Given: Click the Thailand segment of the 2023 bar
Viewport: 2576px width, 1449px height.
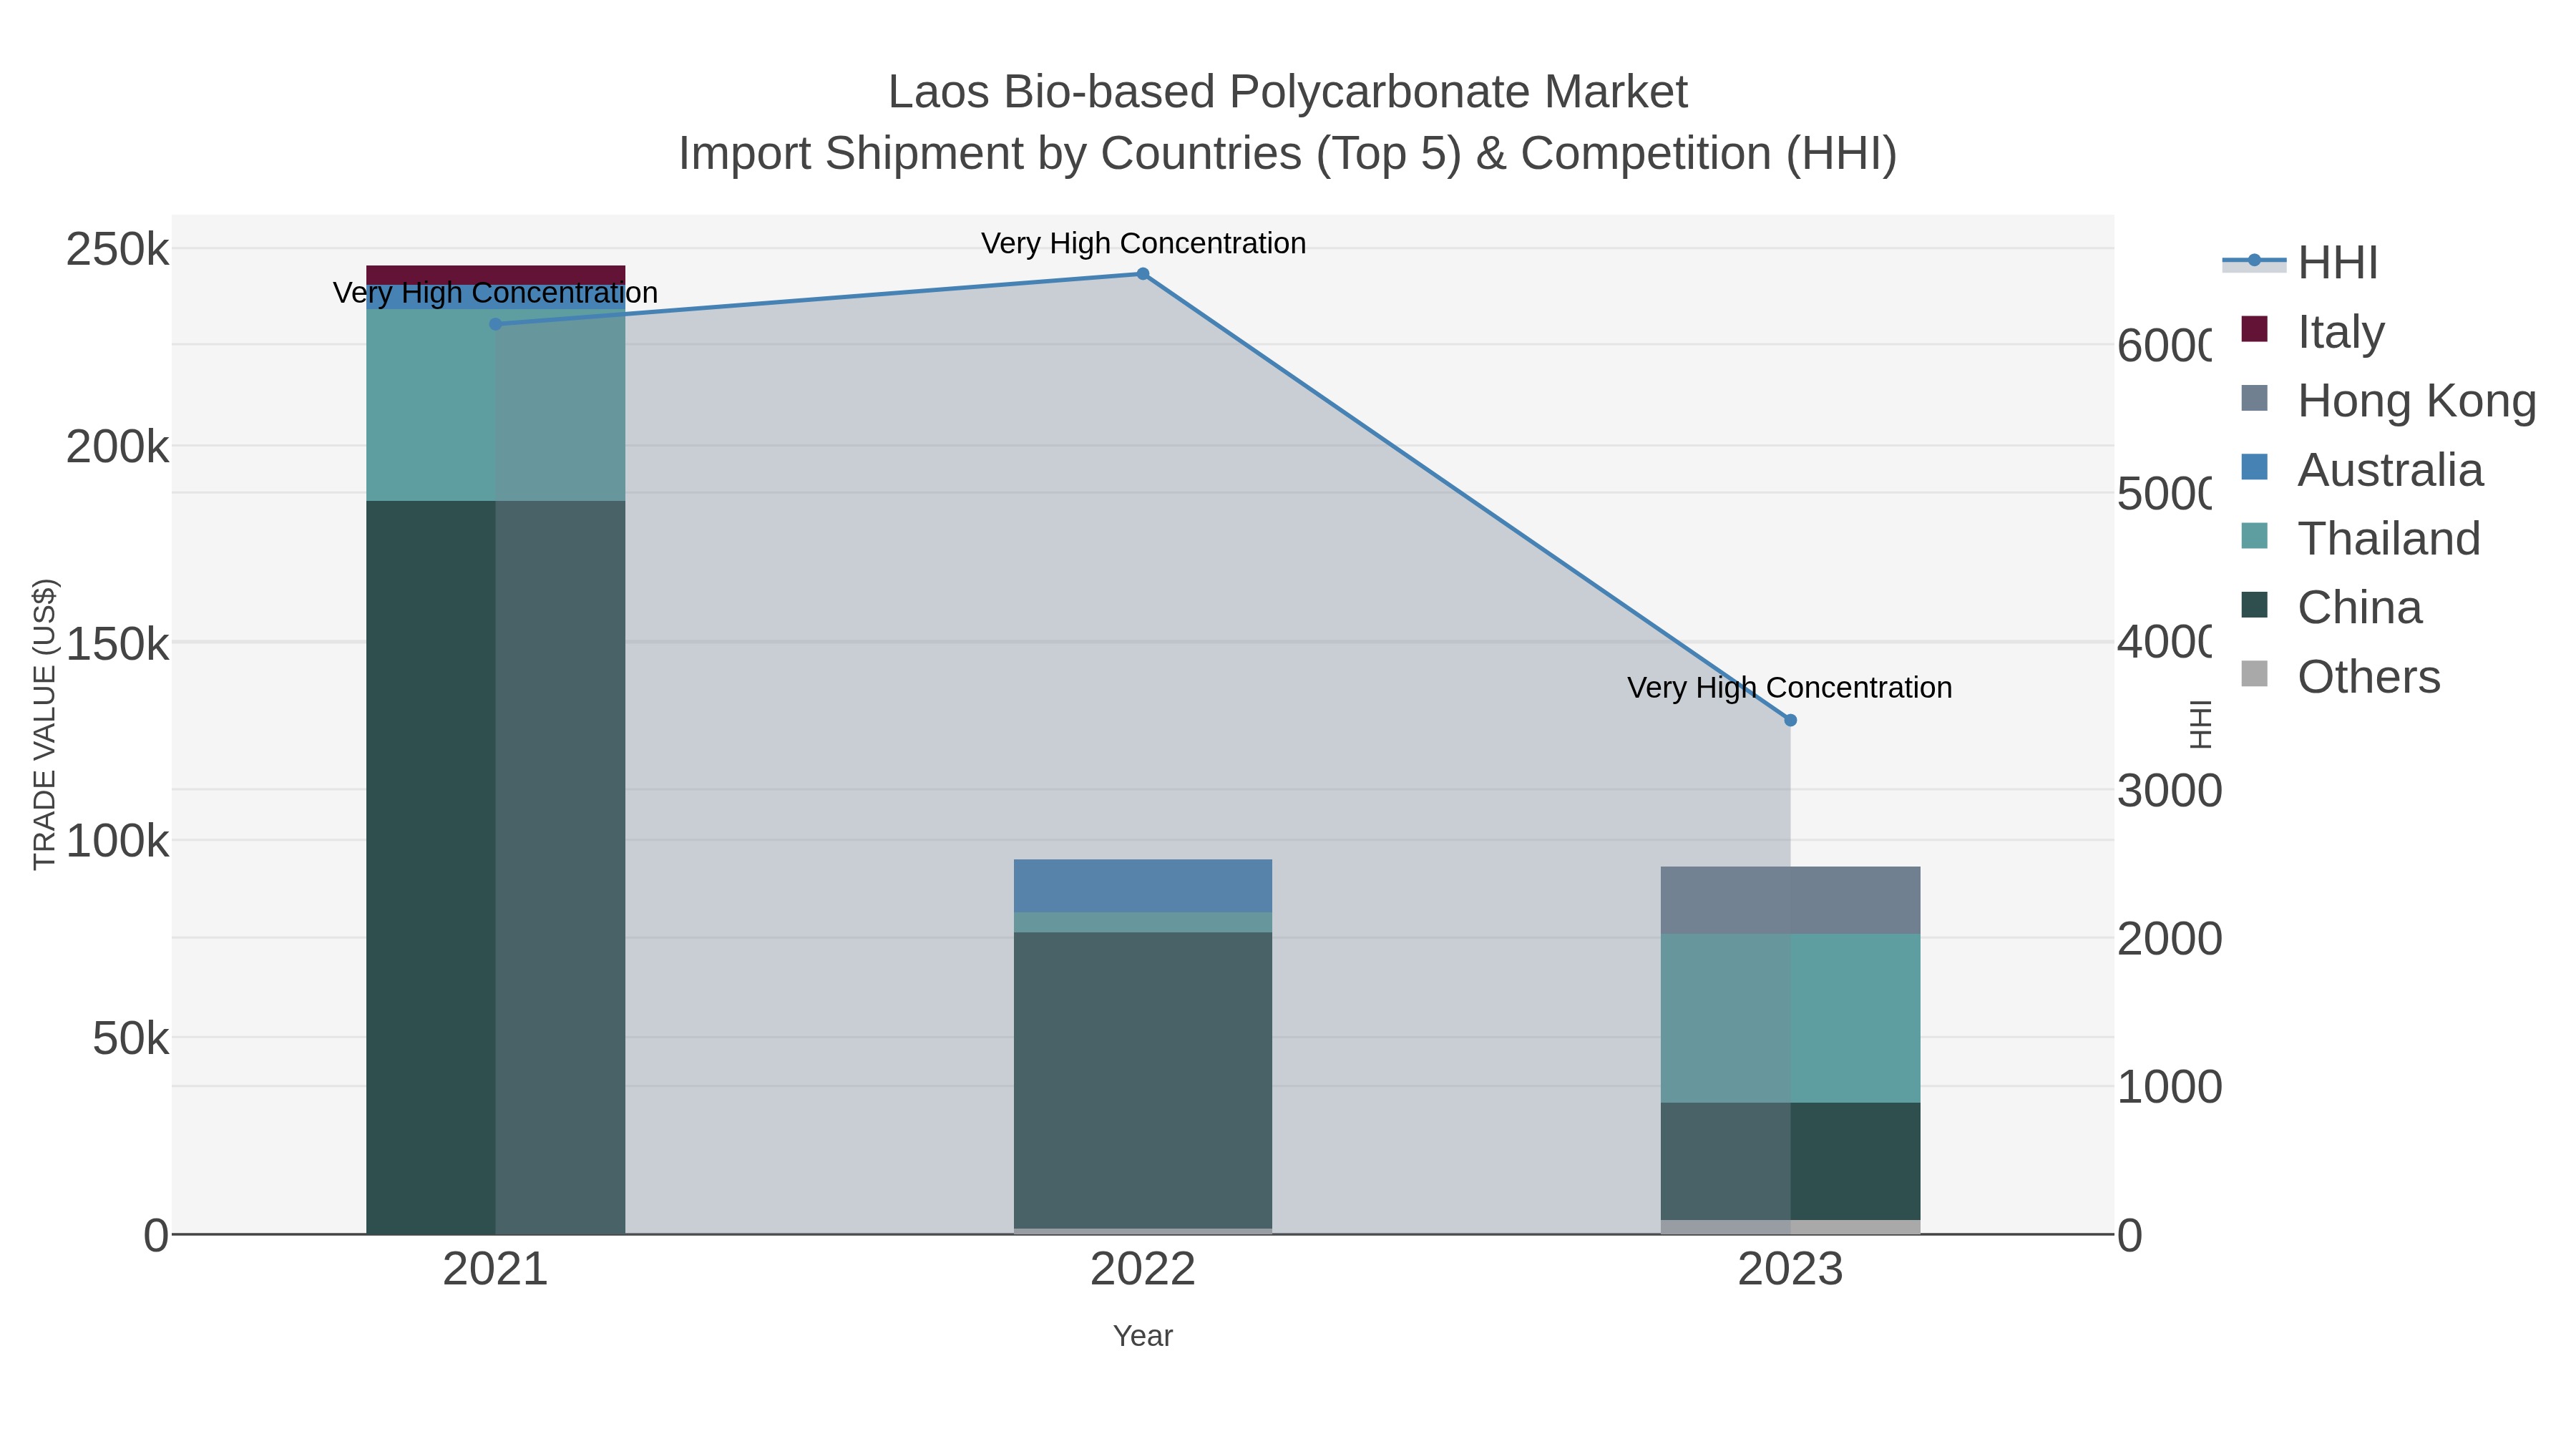Looking at the screenshot, I should (1790, 1018).
